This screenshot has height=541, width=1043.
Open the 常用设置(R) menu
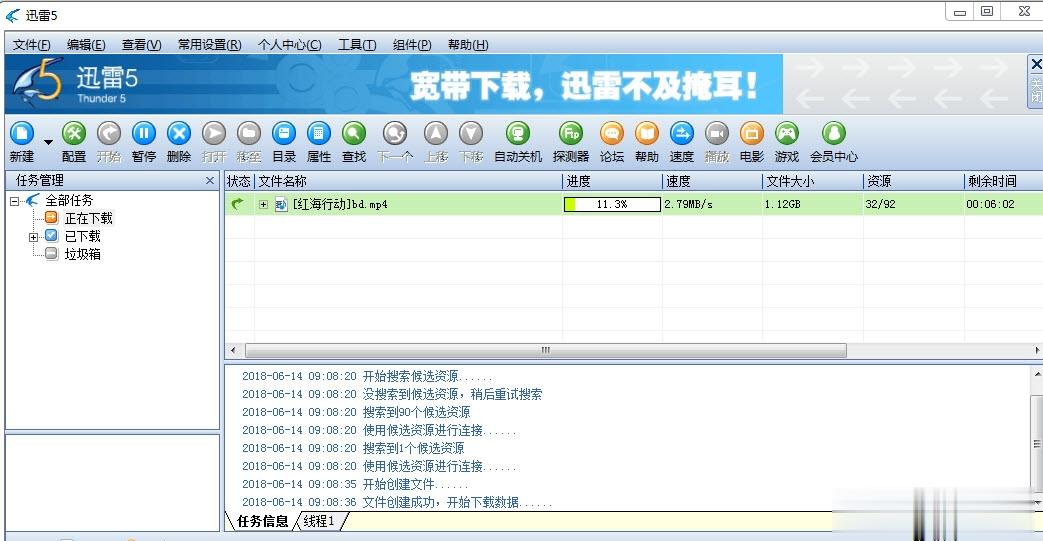click(209, 45)
